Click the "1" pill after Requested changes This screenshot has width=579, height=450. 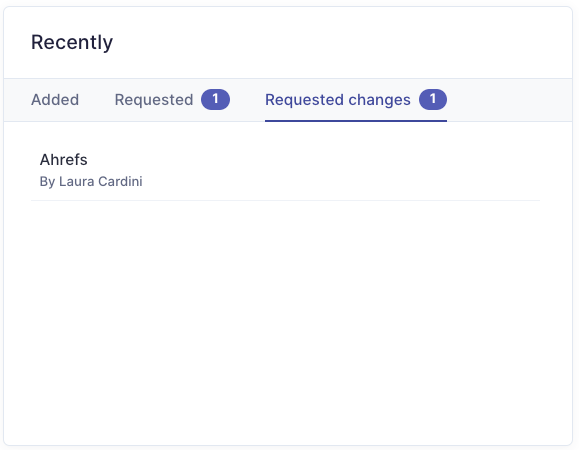pos(433,99)
